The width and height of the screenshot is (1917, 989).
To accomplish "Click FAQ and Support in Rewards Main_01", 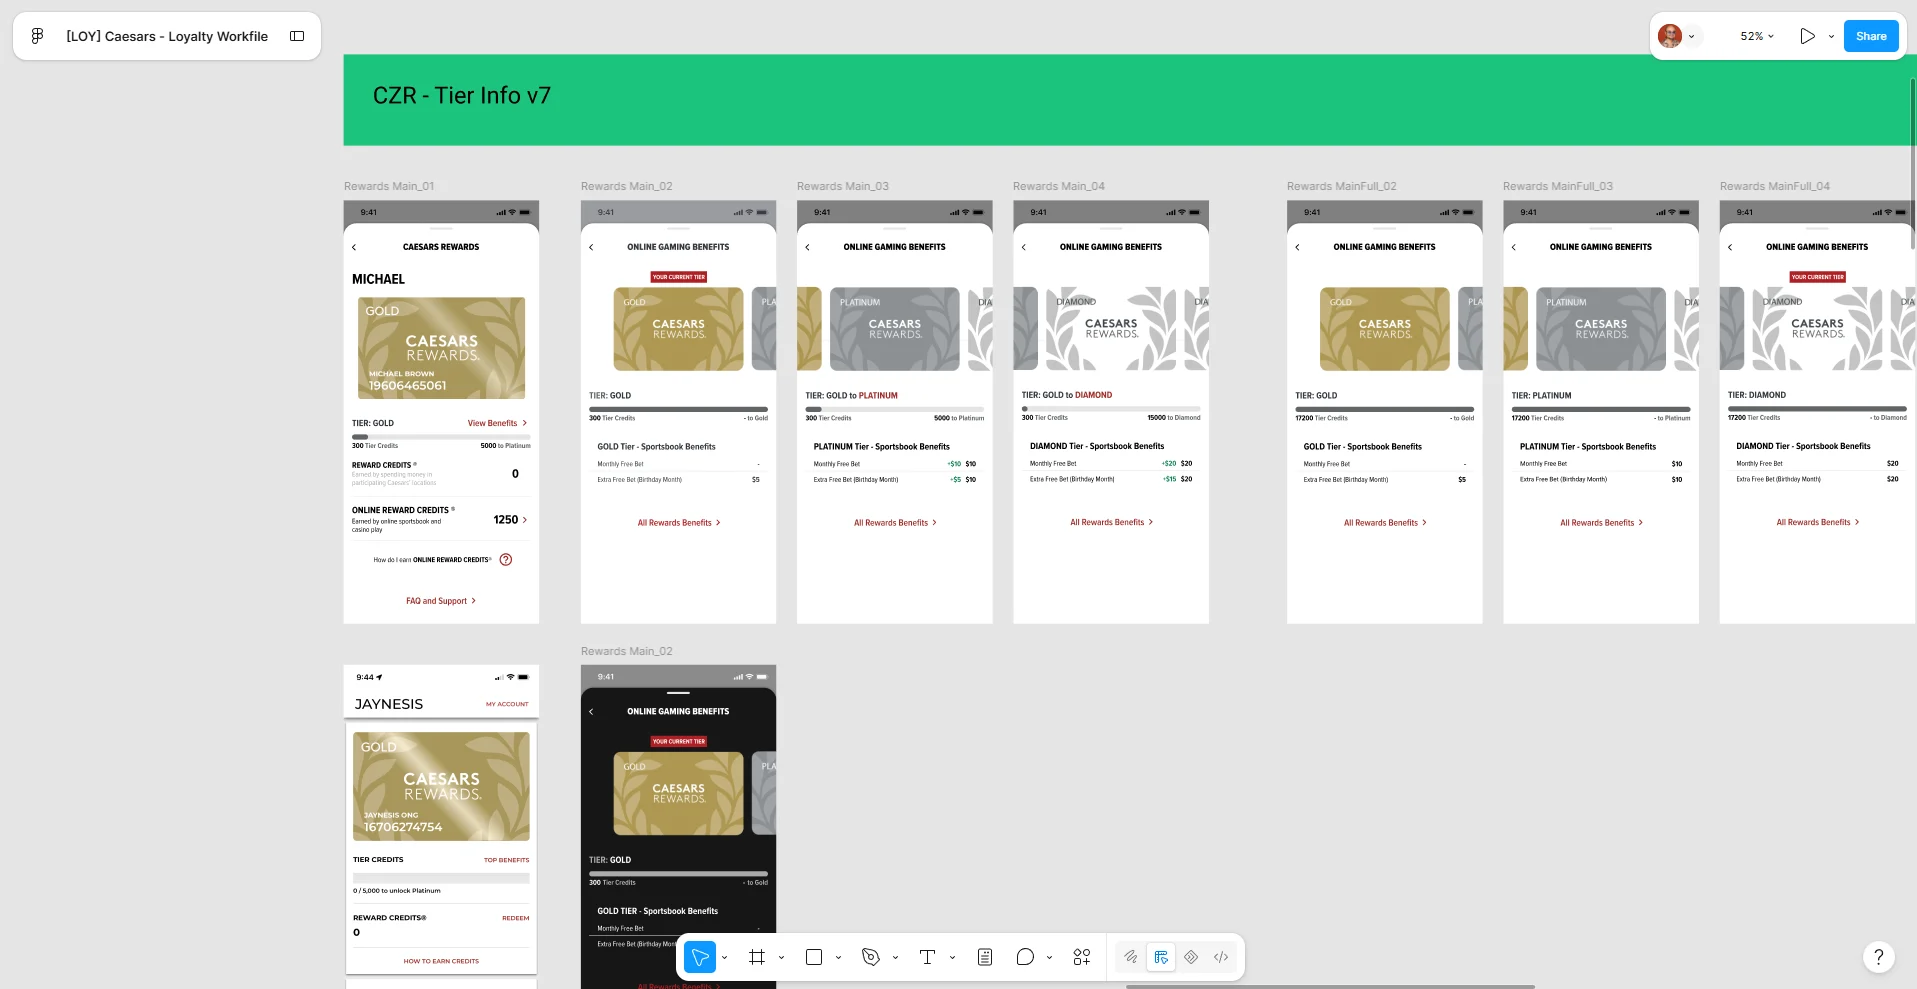I will (441, 601).
